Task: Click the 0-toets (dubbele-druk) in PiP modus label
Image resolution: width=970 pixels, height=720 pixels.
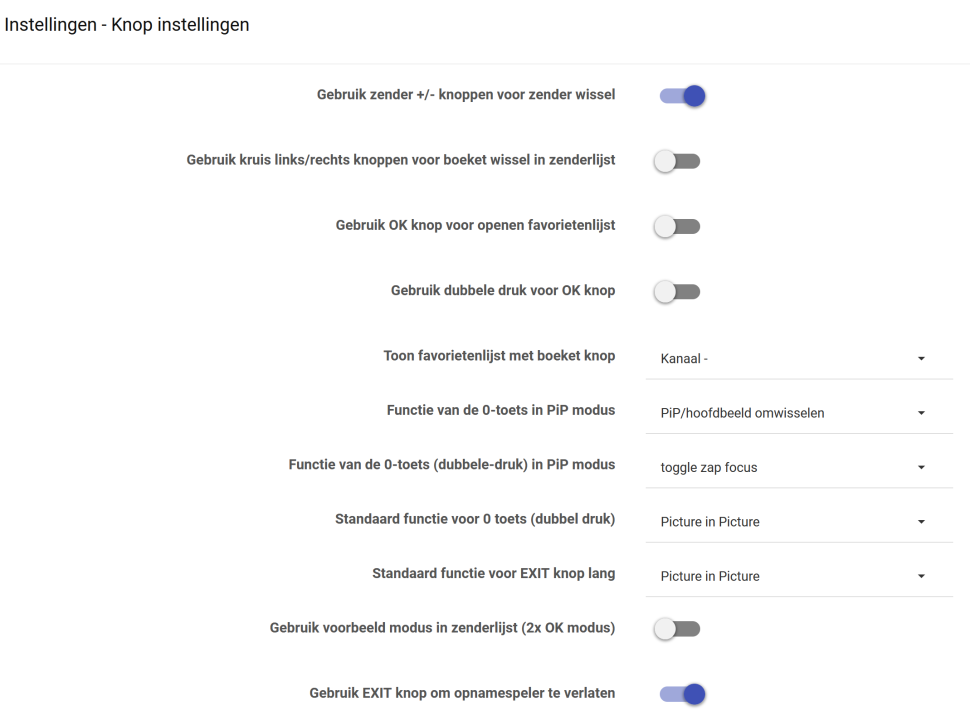Action: click(452, 464)
